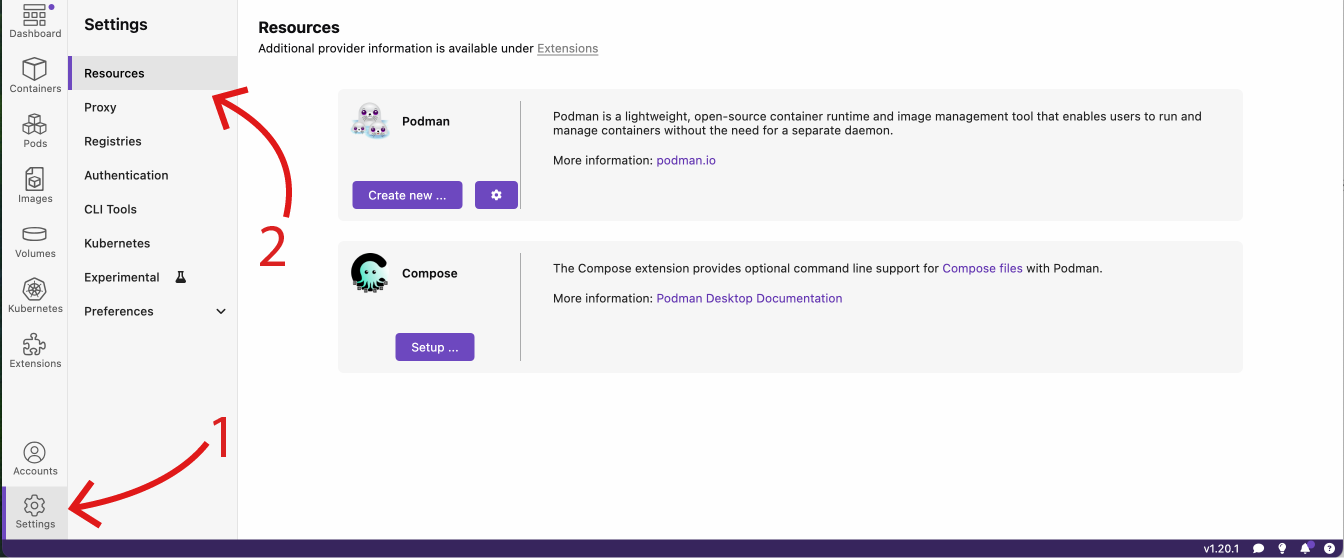Click the help question mark icon
The image size is (1344, 558).
click(x=1329, y=548)
